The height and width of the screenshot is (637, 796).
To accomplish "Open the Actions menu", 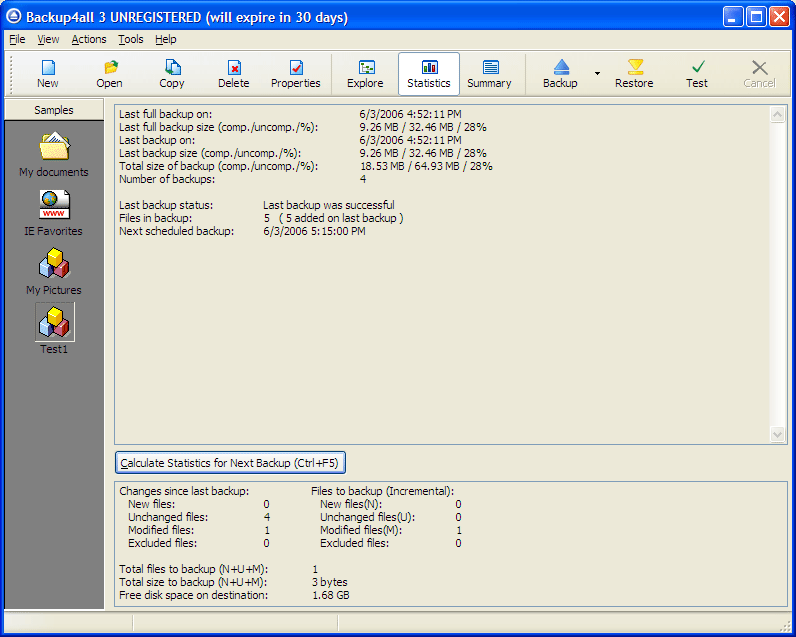I will coord(89,39).
